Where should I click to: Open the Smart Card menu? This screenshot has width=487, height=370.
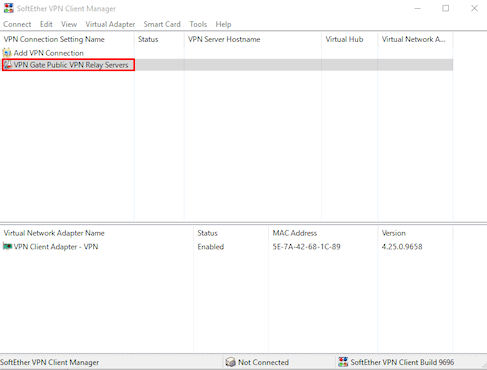[x=162, y=24]
